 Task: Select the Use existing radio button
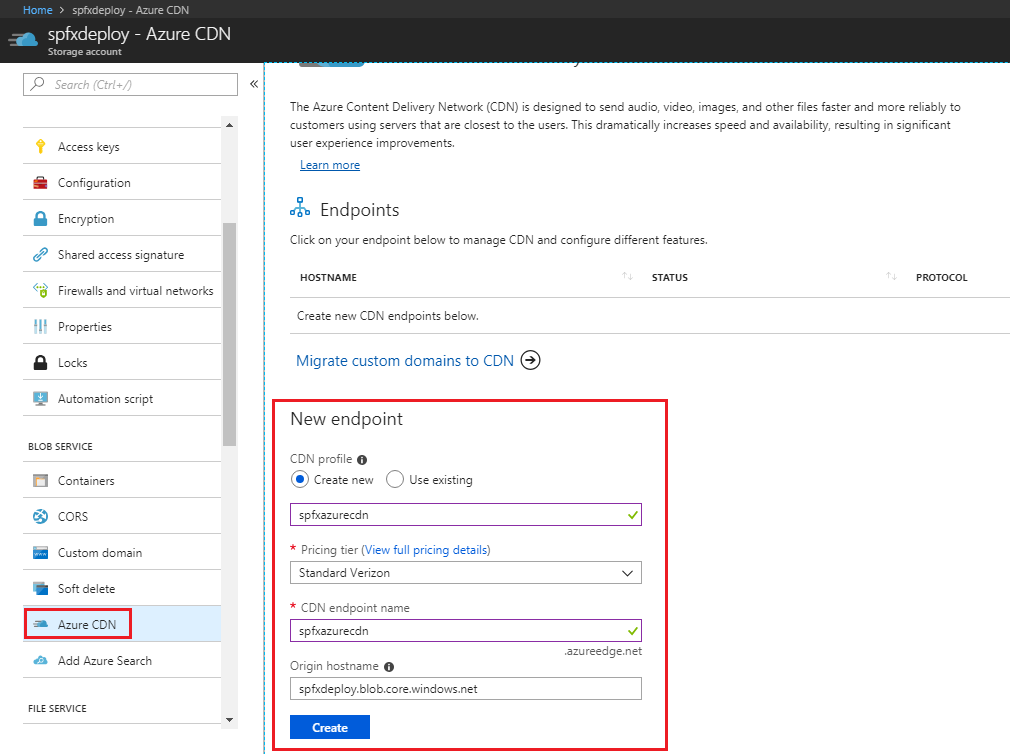click(x=394, y=479)
